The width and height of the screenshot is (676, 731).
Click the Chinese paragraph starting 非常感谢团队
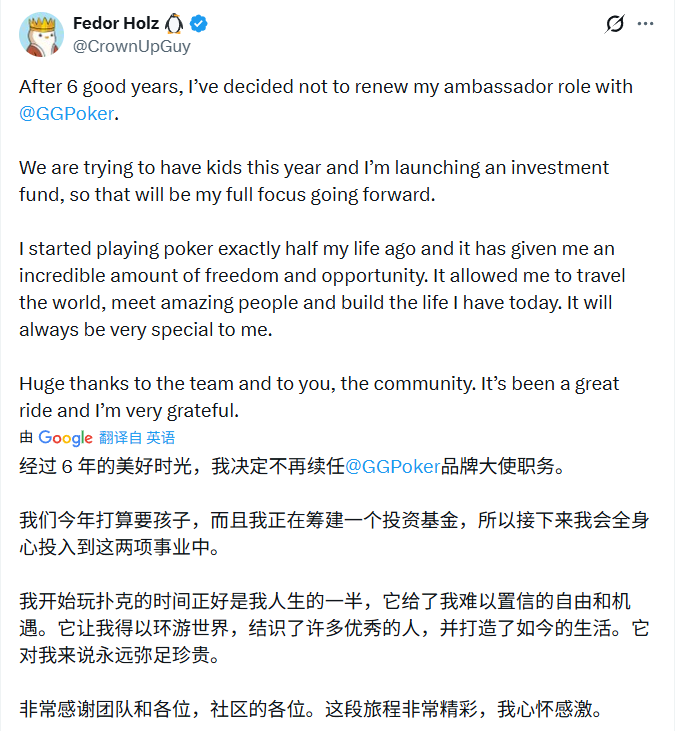(x=300, y=711)
